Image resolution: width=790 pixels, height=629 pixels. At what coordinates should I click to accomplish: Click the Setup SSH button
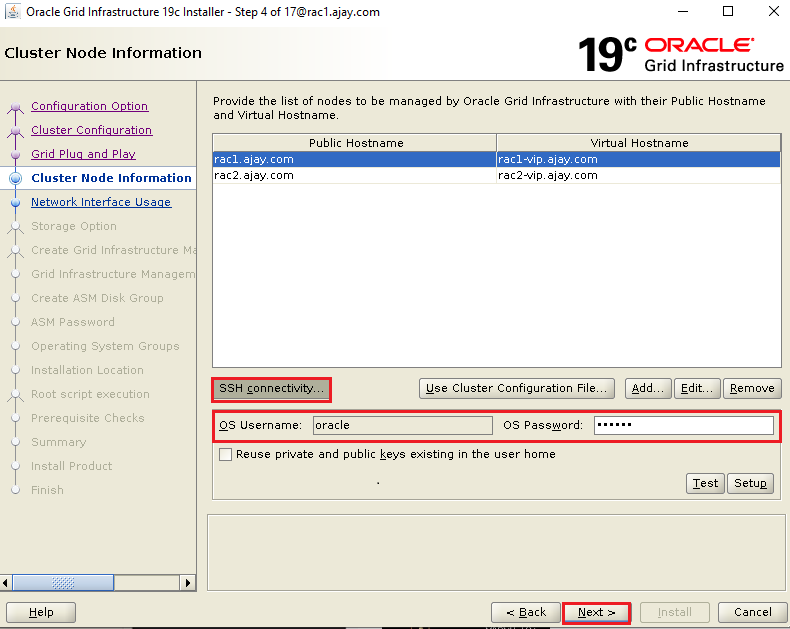pyautogui.click(x=750, y=483)
